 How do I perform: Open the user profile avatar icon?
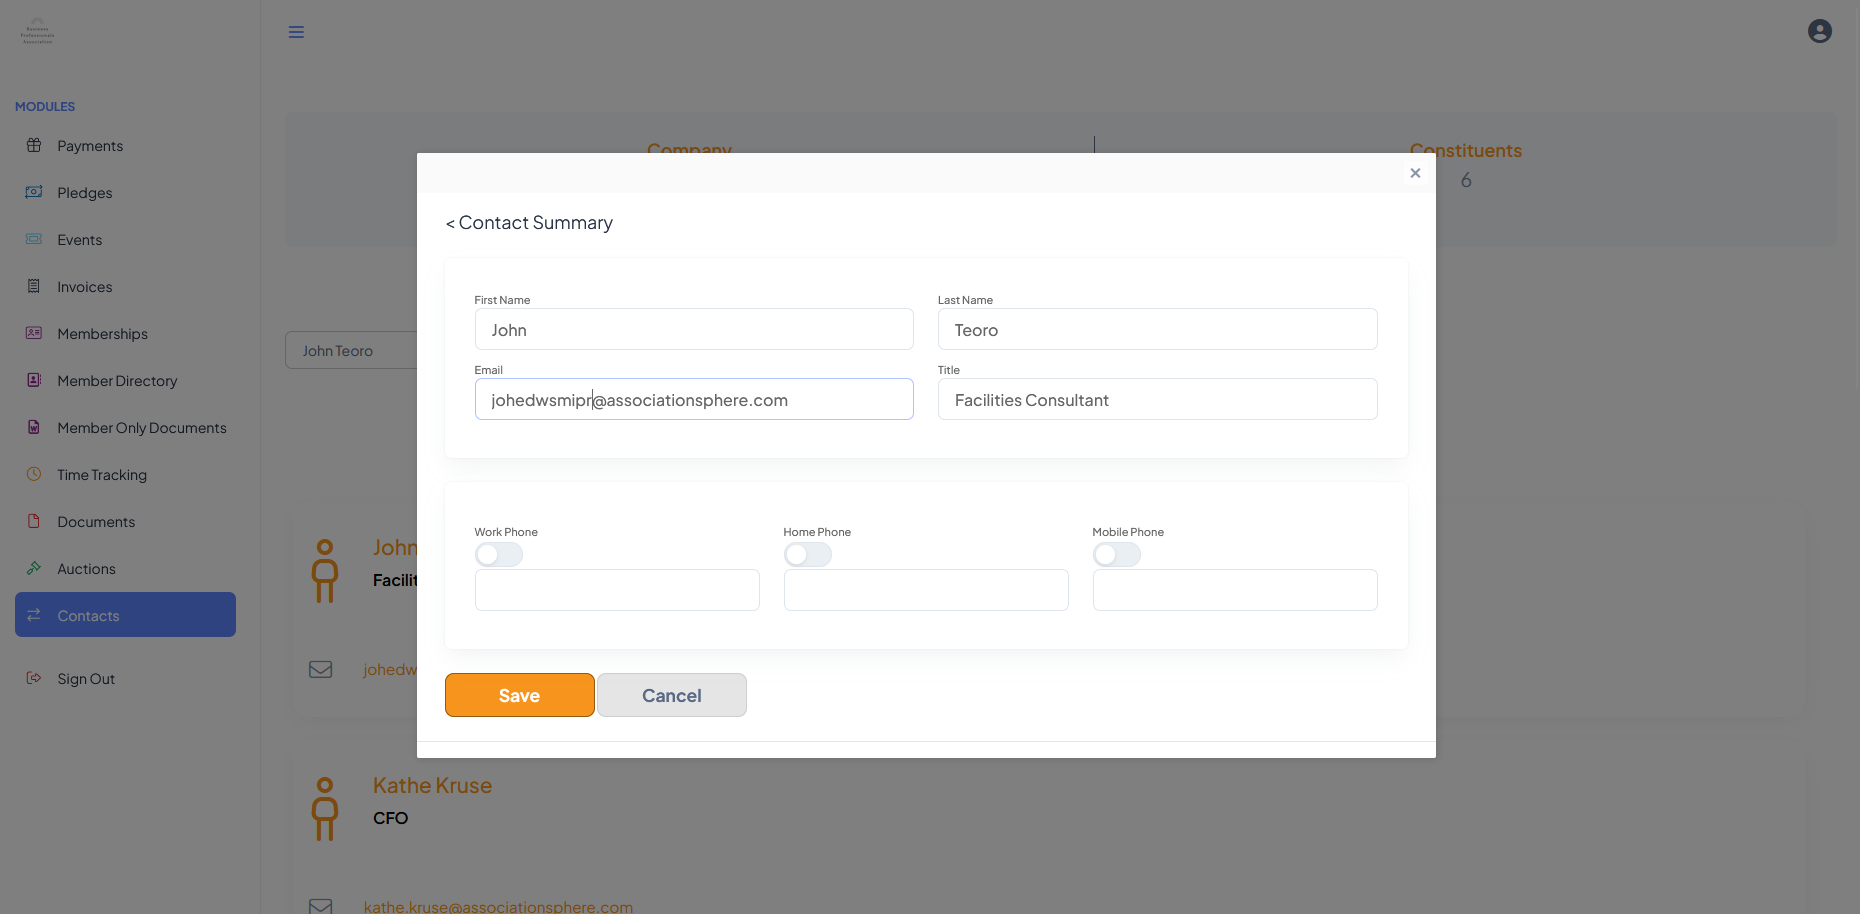(1820, 31)
